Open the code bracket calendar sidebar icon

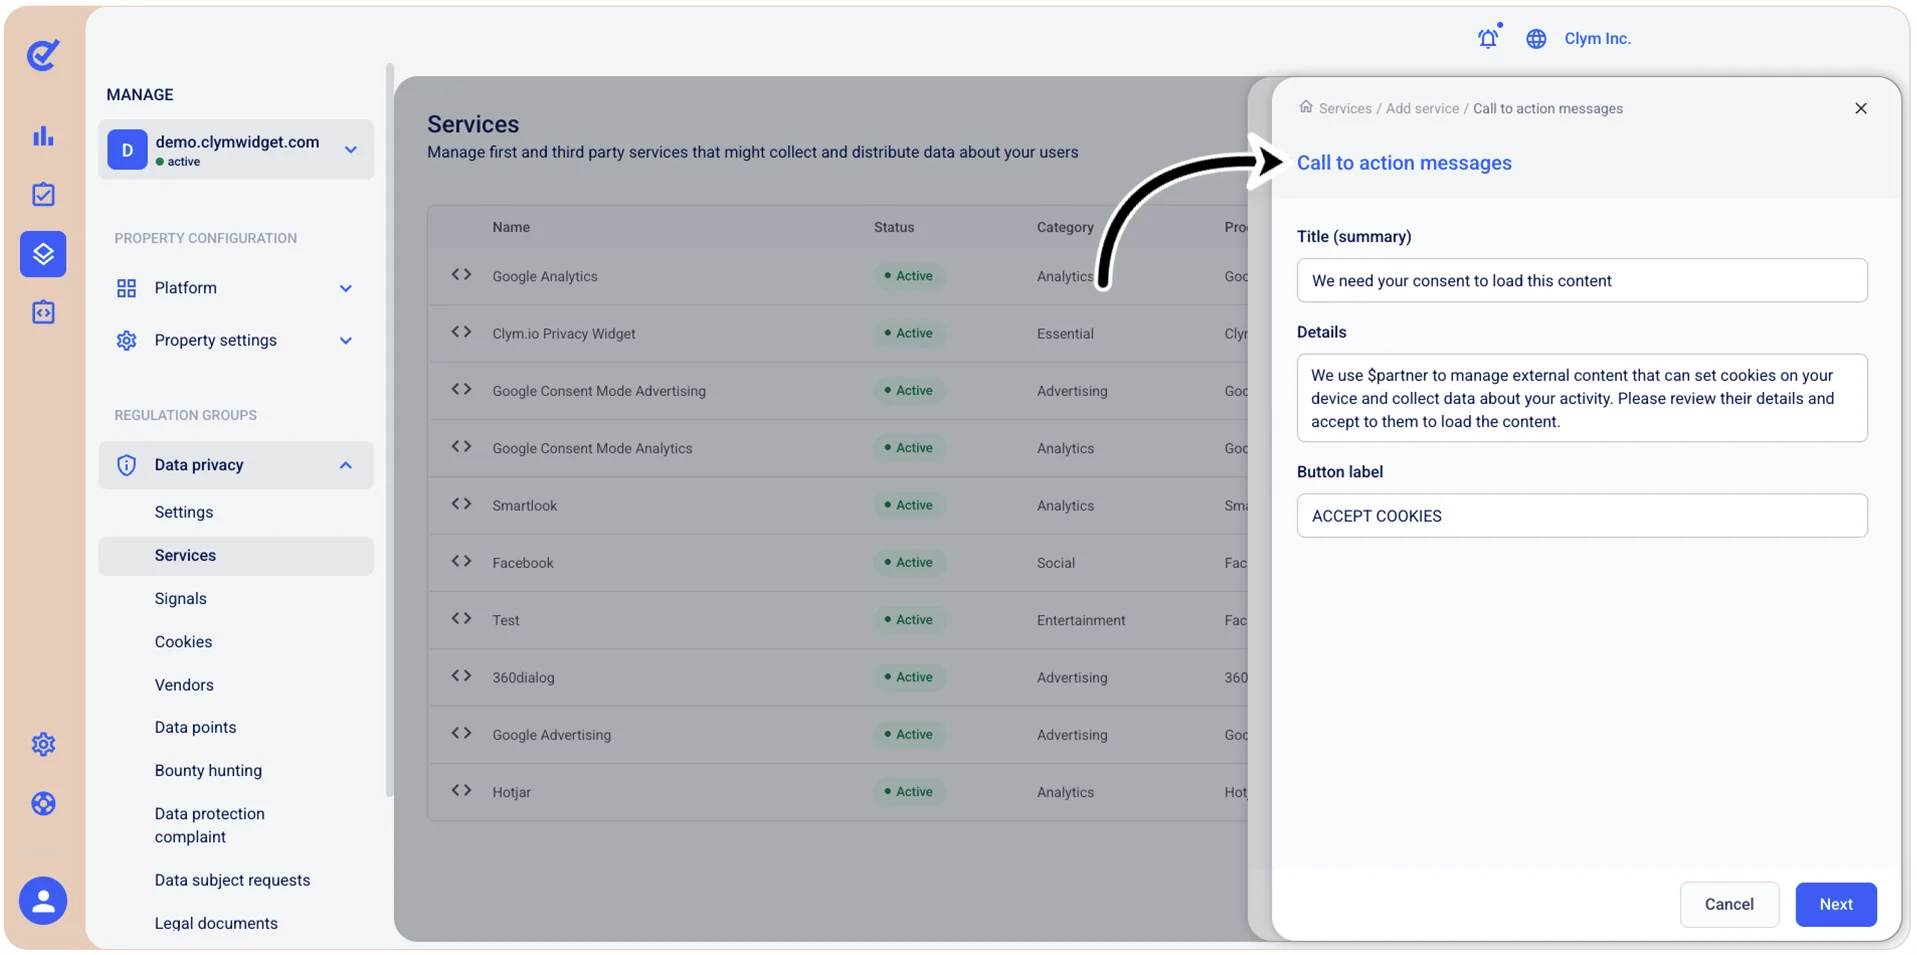pos(43,313)
